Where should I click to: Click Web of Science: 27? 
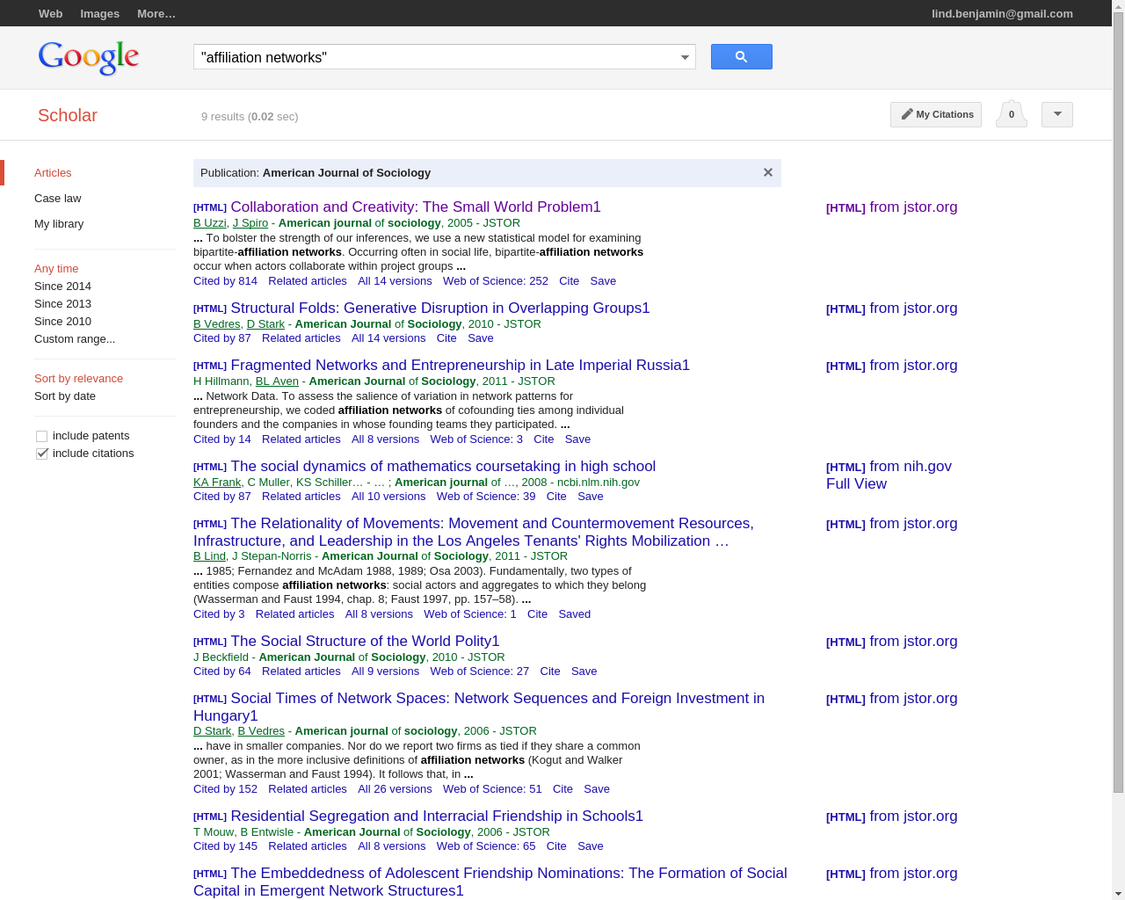(479, 672)
